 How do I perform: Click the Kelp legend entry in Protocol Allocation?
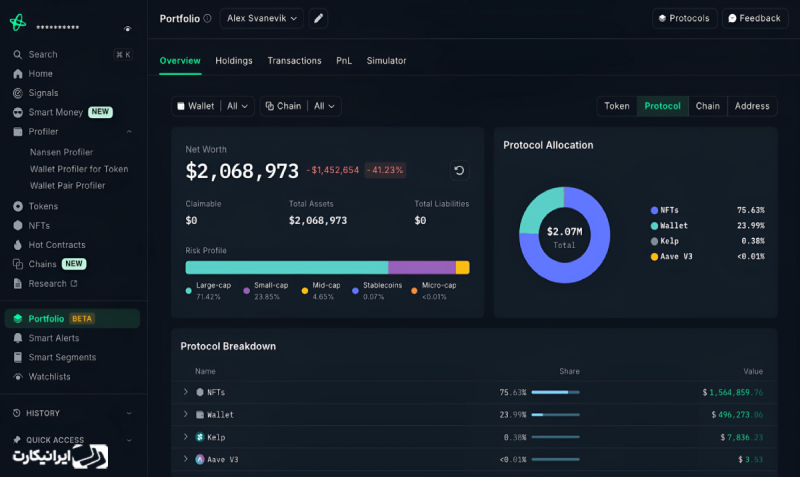[708, 241]
